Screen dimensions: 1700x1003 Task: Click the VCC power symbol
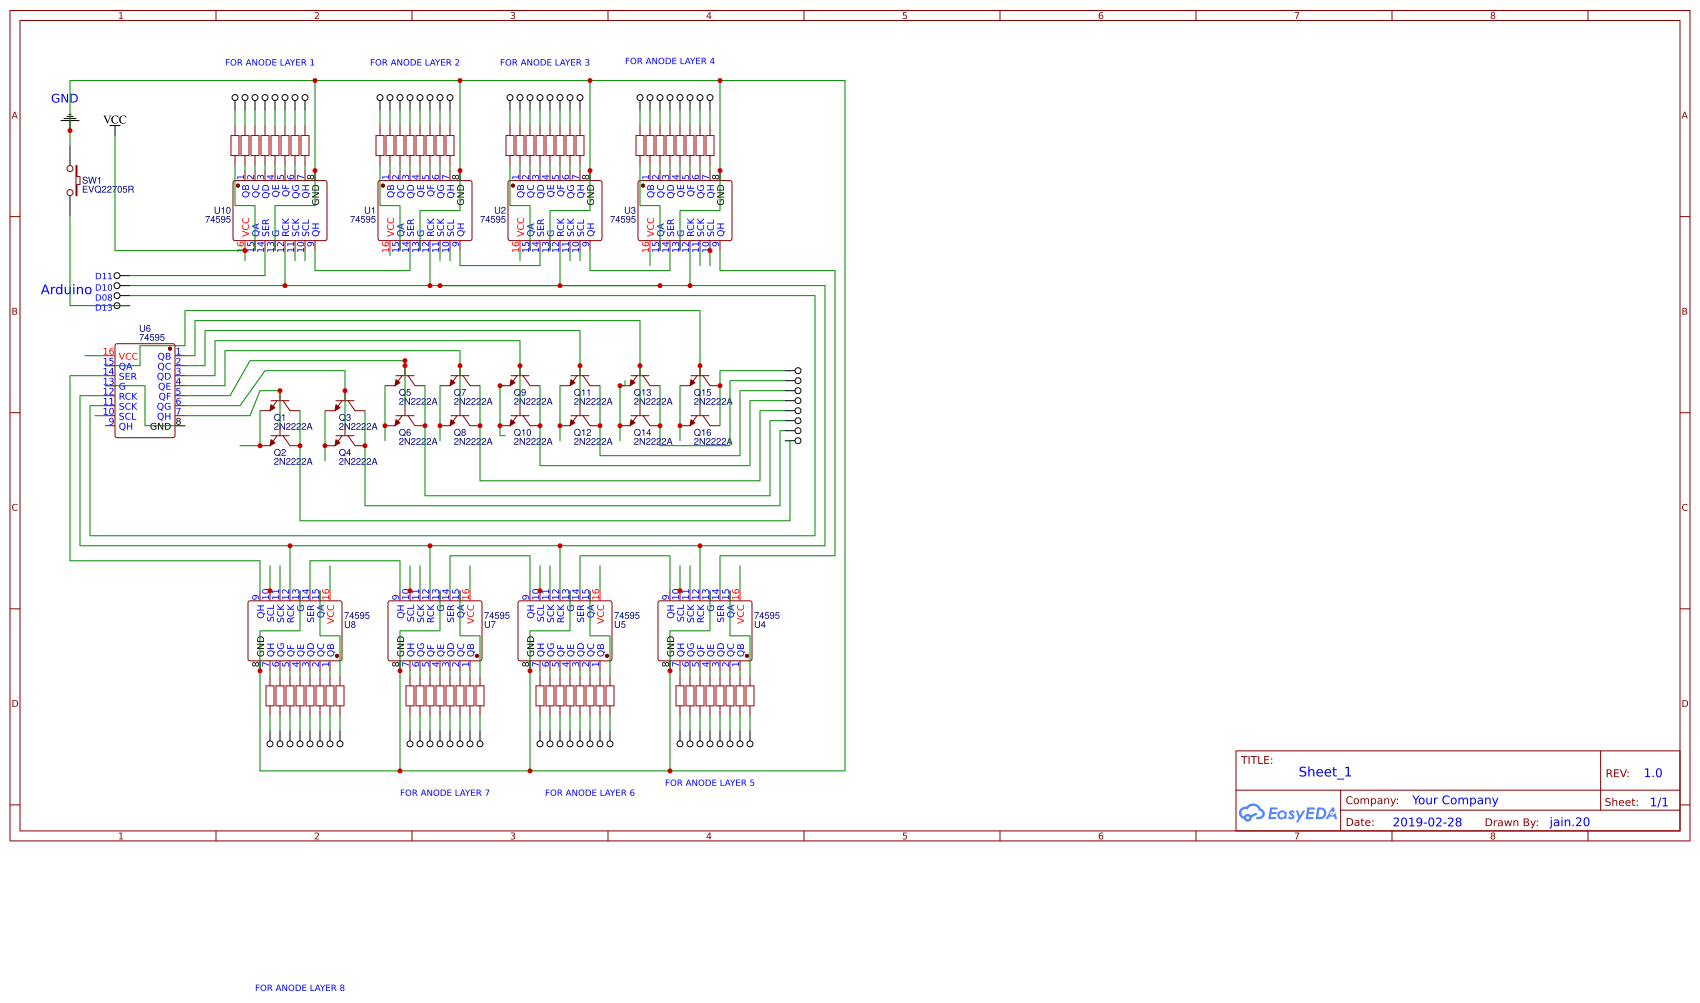115,120
